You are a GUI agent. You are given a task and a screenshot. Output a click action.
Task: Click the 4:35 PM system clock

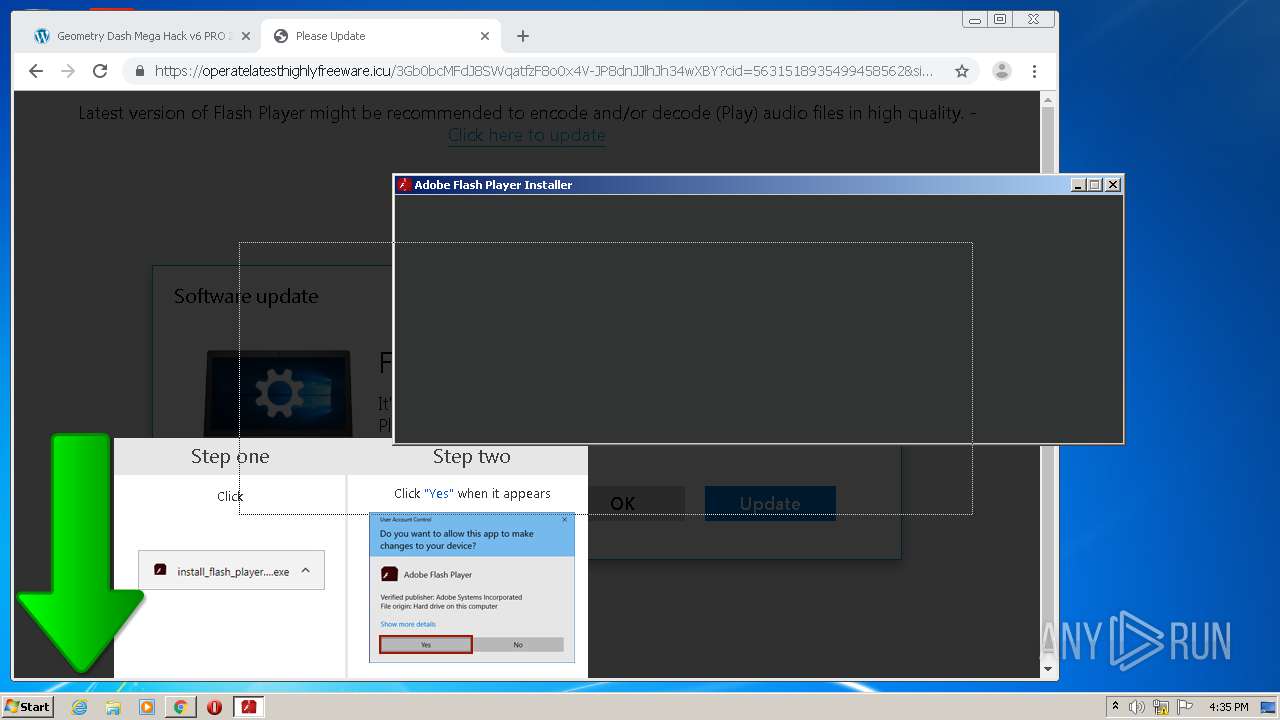tap(1229, 707)
